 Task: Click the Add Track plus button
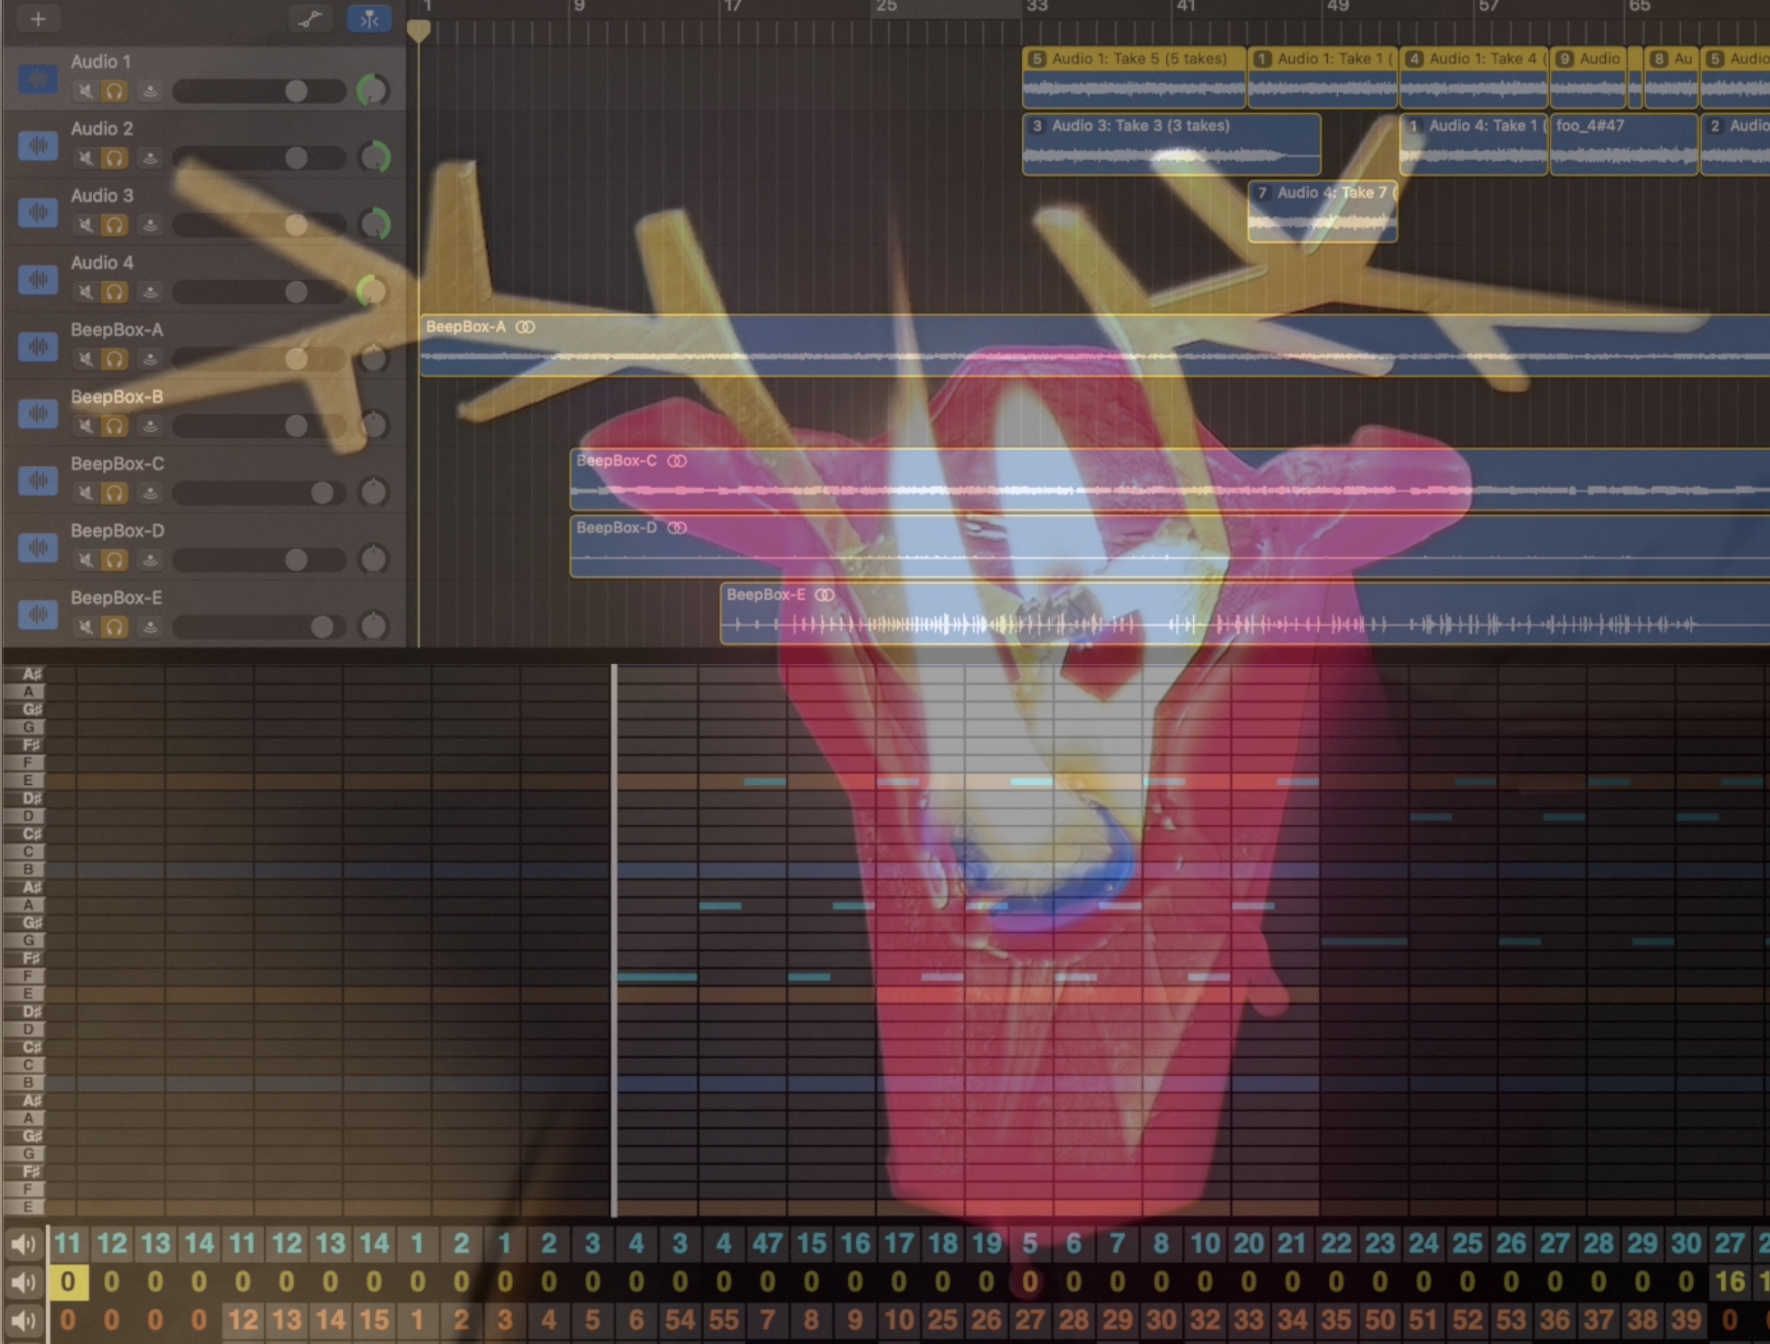coord(38,19)
